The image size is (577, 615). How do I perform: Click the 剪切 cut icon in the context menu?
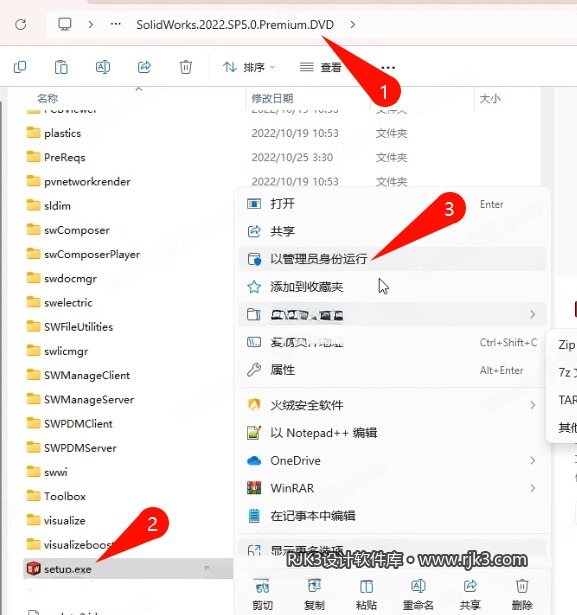[x=262, y=587]
